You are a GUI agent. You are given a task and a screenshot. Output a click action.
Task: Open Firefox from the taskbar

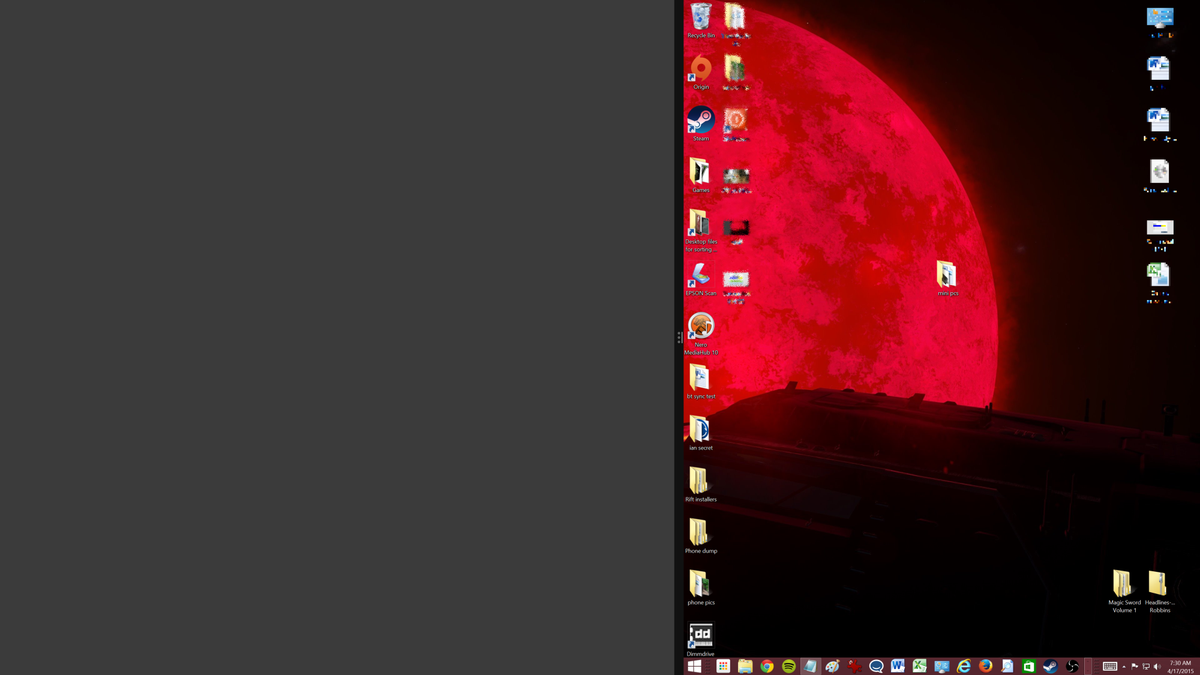point(985,666)
